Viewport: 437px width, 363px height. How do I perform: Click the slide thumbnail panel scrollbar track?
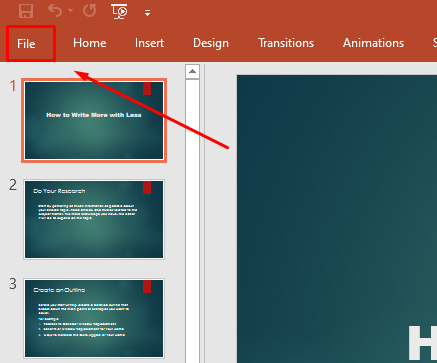tap(192, 221)
